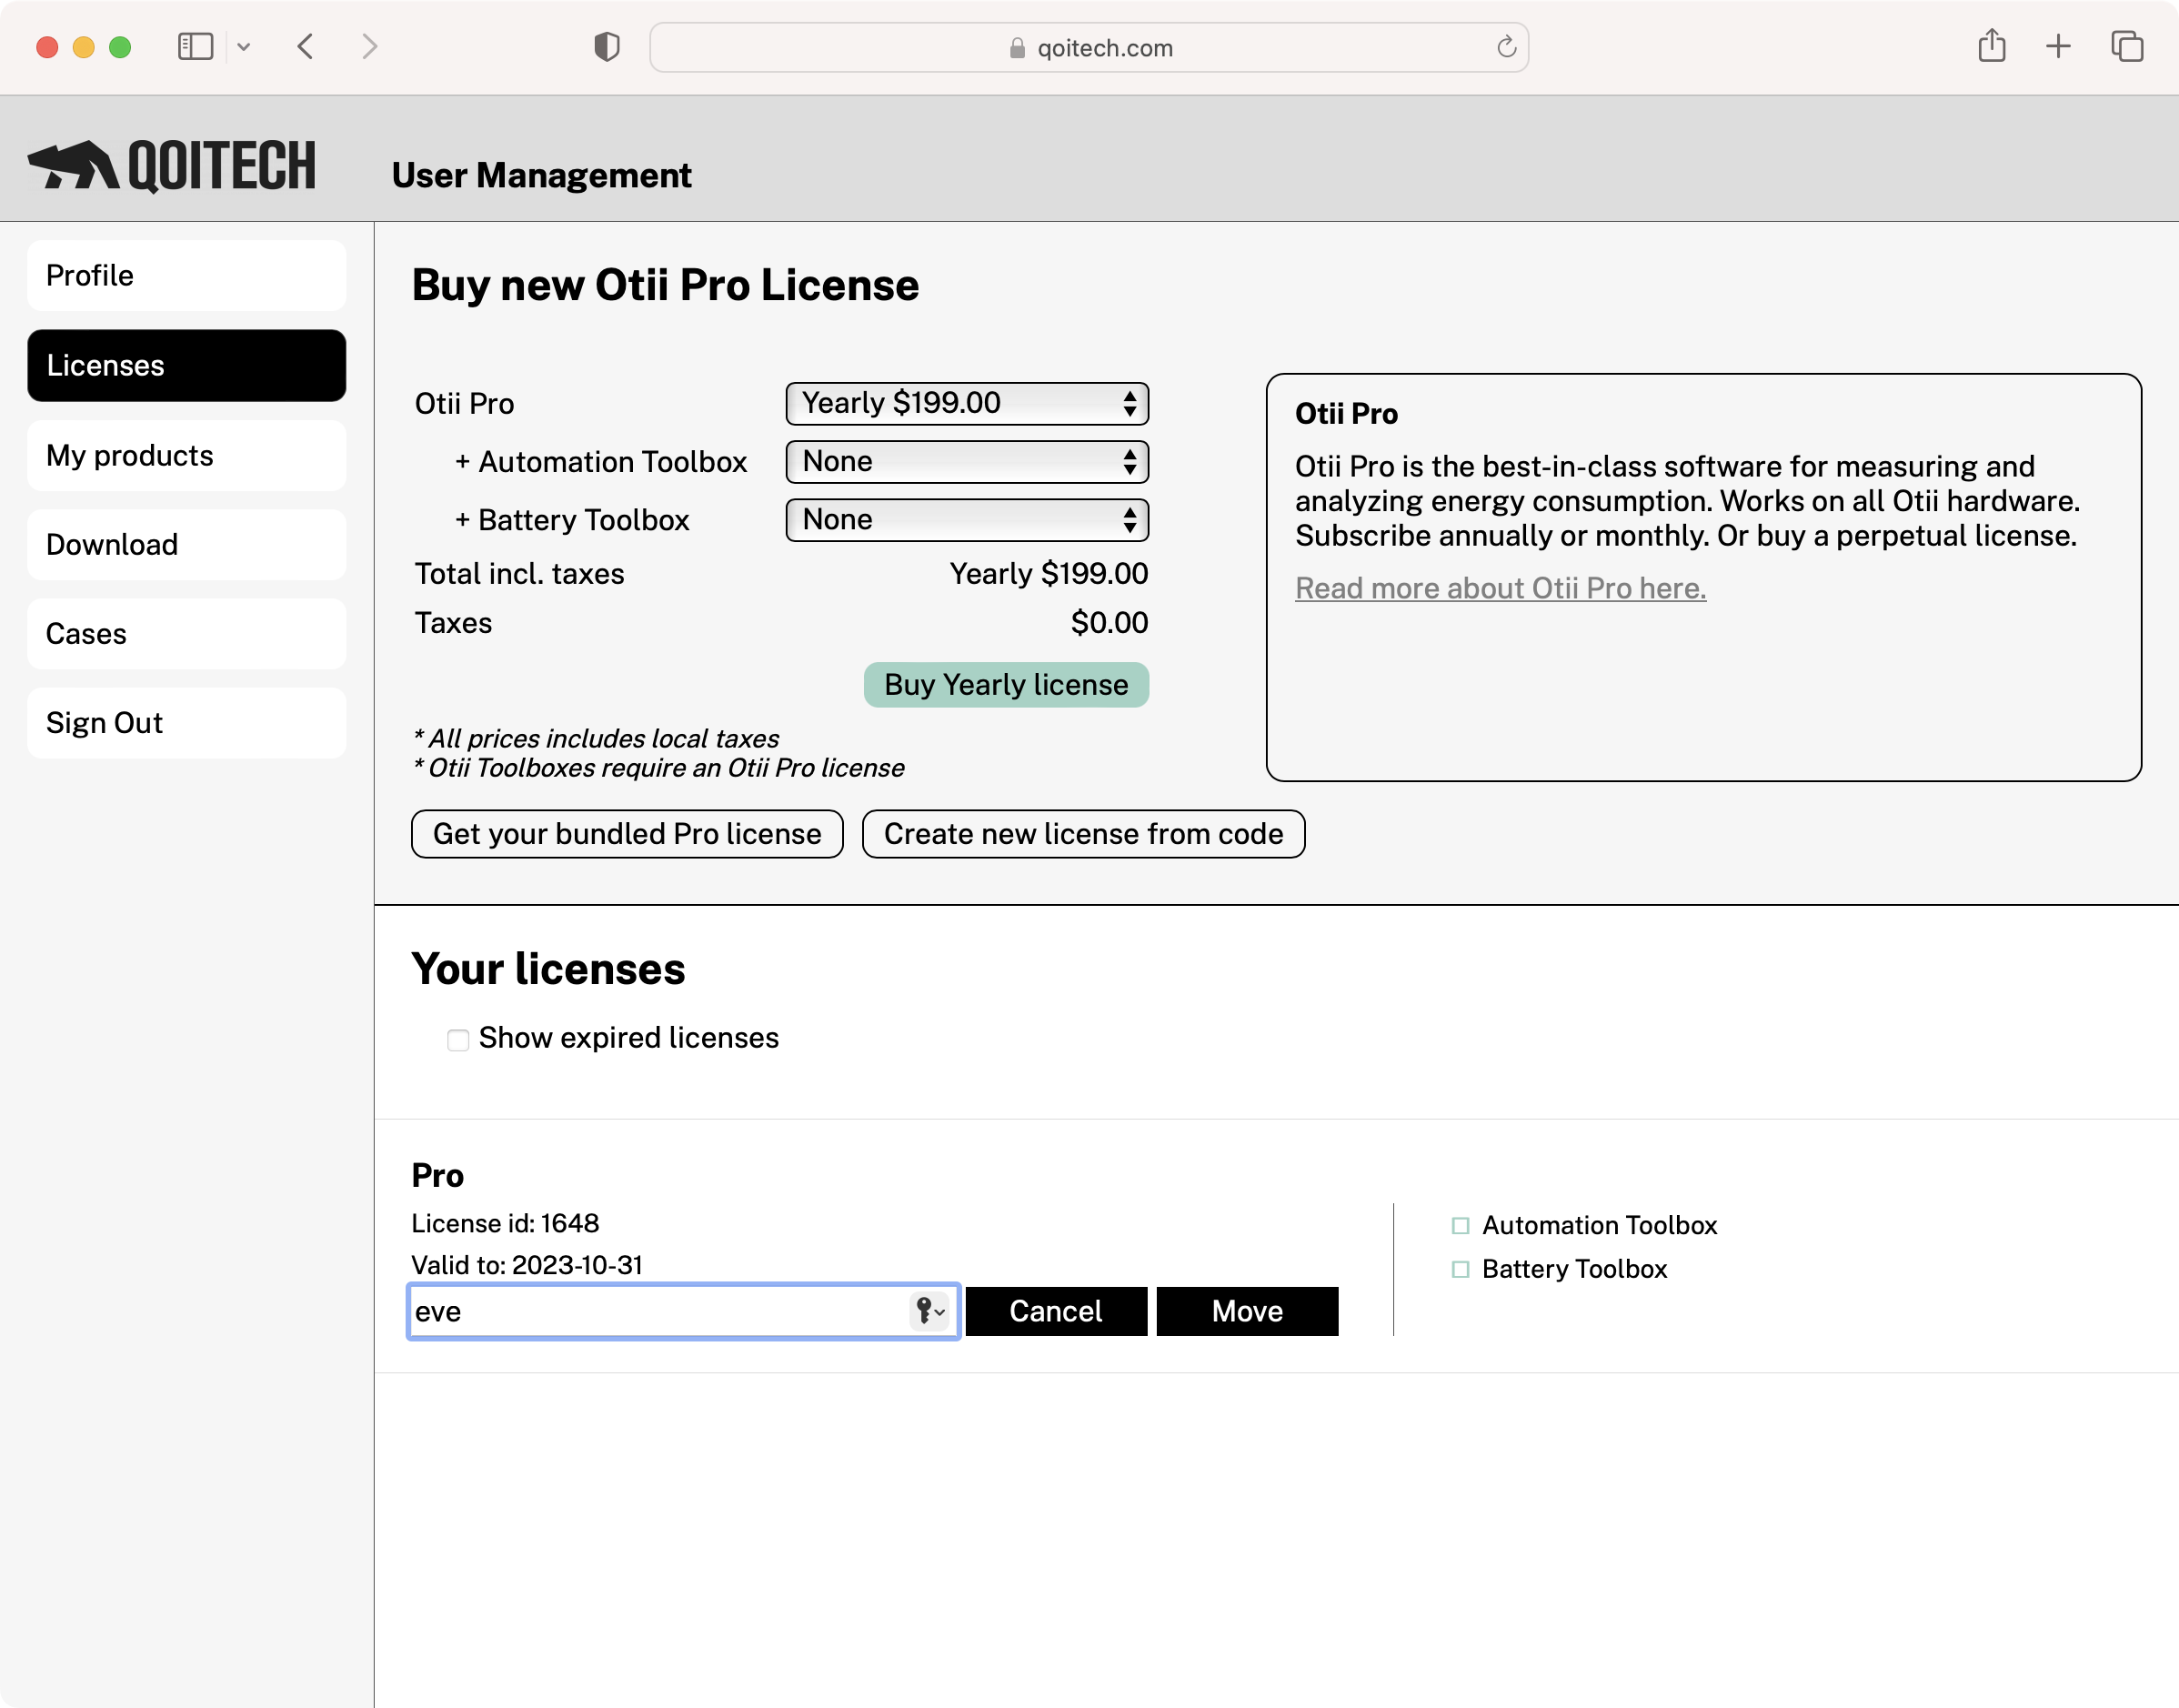Click the field containing eve
Image resolution: width=2179 pixels, height=1708 pixels.
point(684,1310)
